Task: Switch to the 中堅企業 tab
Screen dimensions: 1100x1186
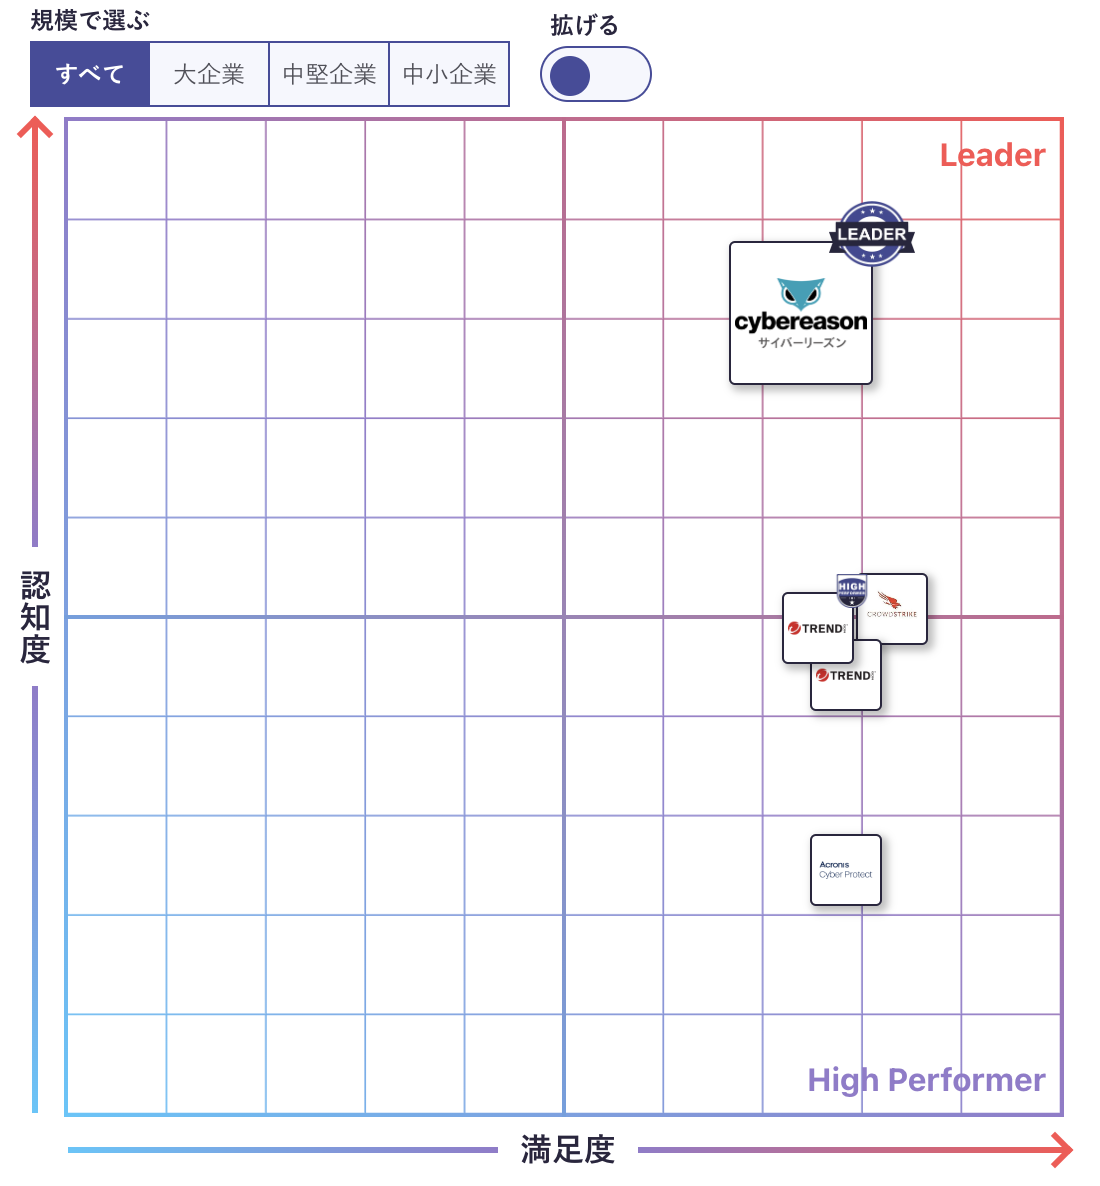Action: tap(329, 74)
